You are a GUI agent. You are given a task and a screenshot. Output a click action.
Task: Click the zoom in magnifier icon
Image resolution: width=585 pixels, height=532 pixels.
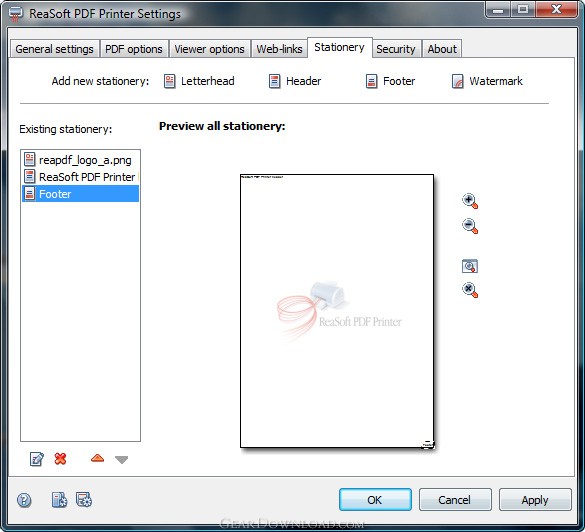point(470,201)
